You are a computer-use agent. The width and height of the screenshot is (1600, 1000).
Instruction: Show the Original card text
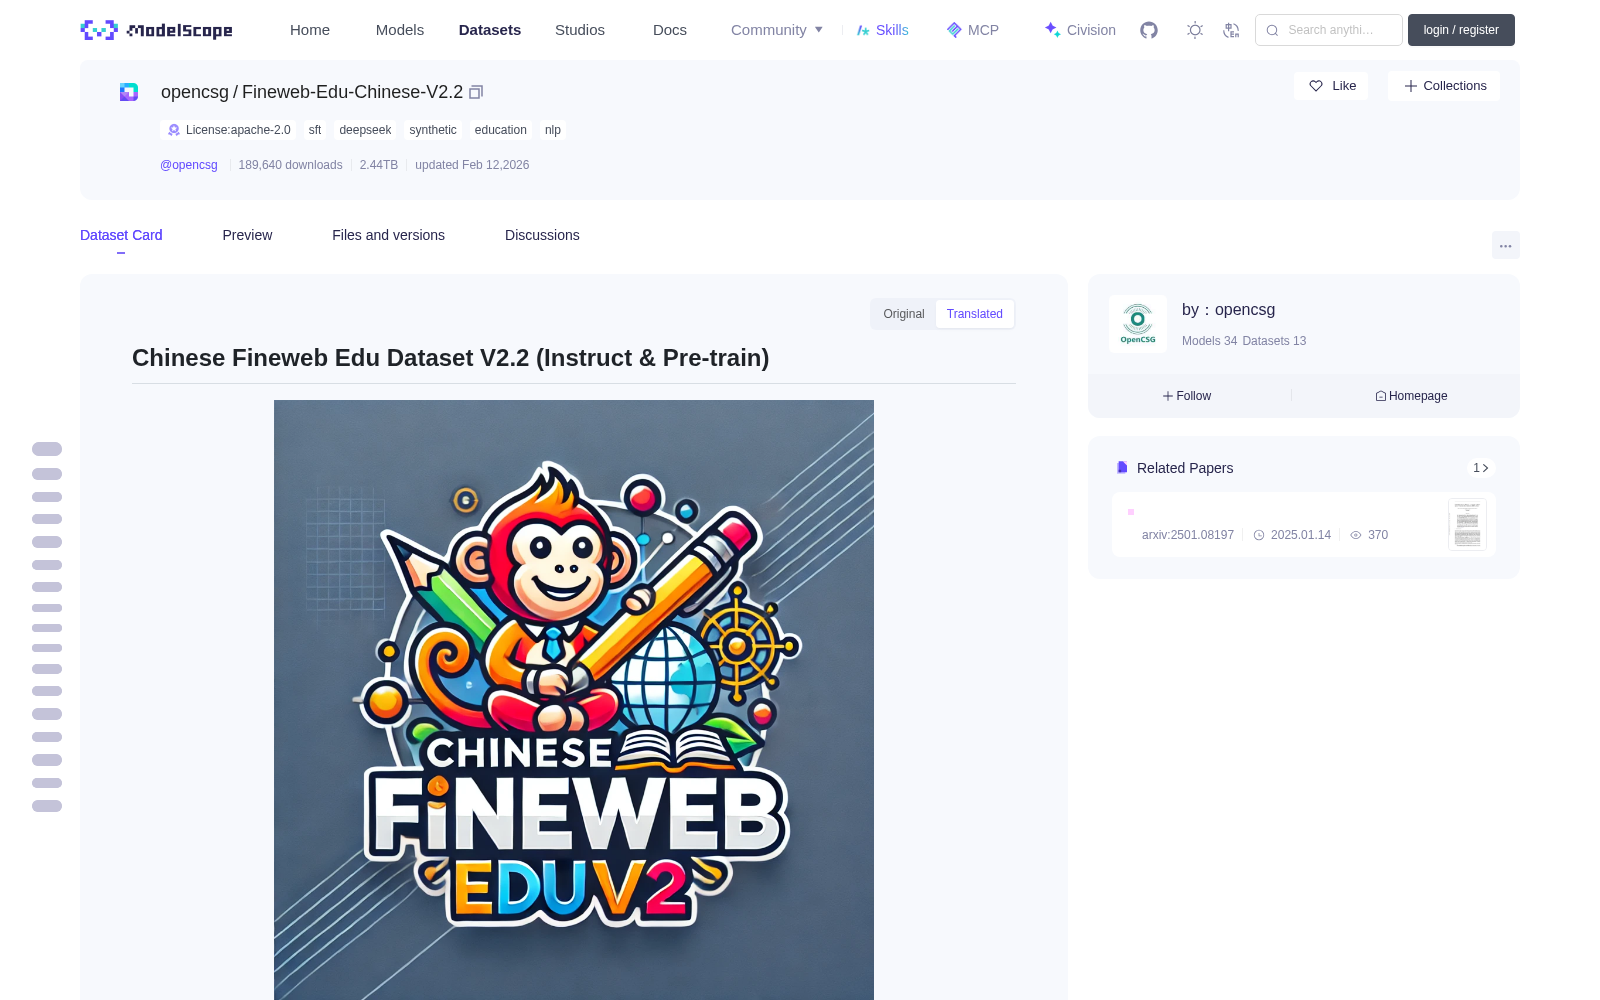[x=904, y=314]
